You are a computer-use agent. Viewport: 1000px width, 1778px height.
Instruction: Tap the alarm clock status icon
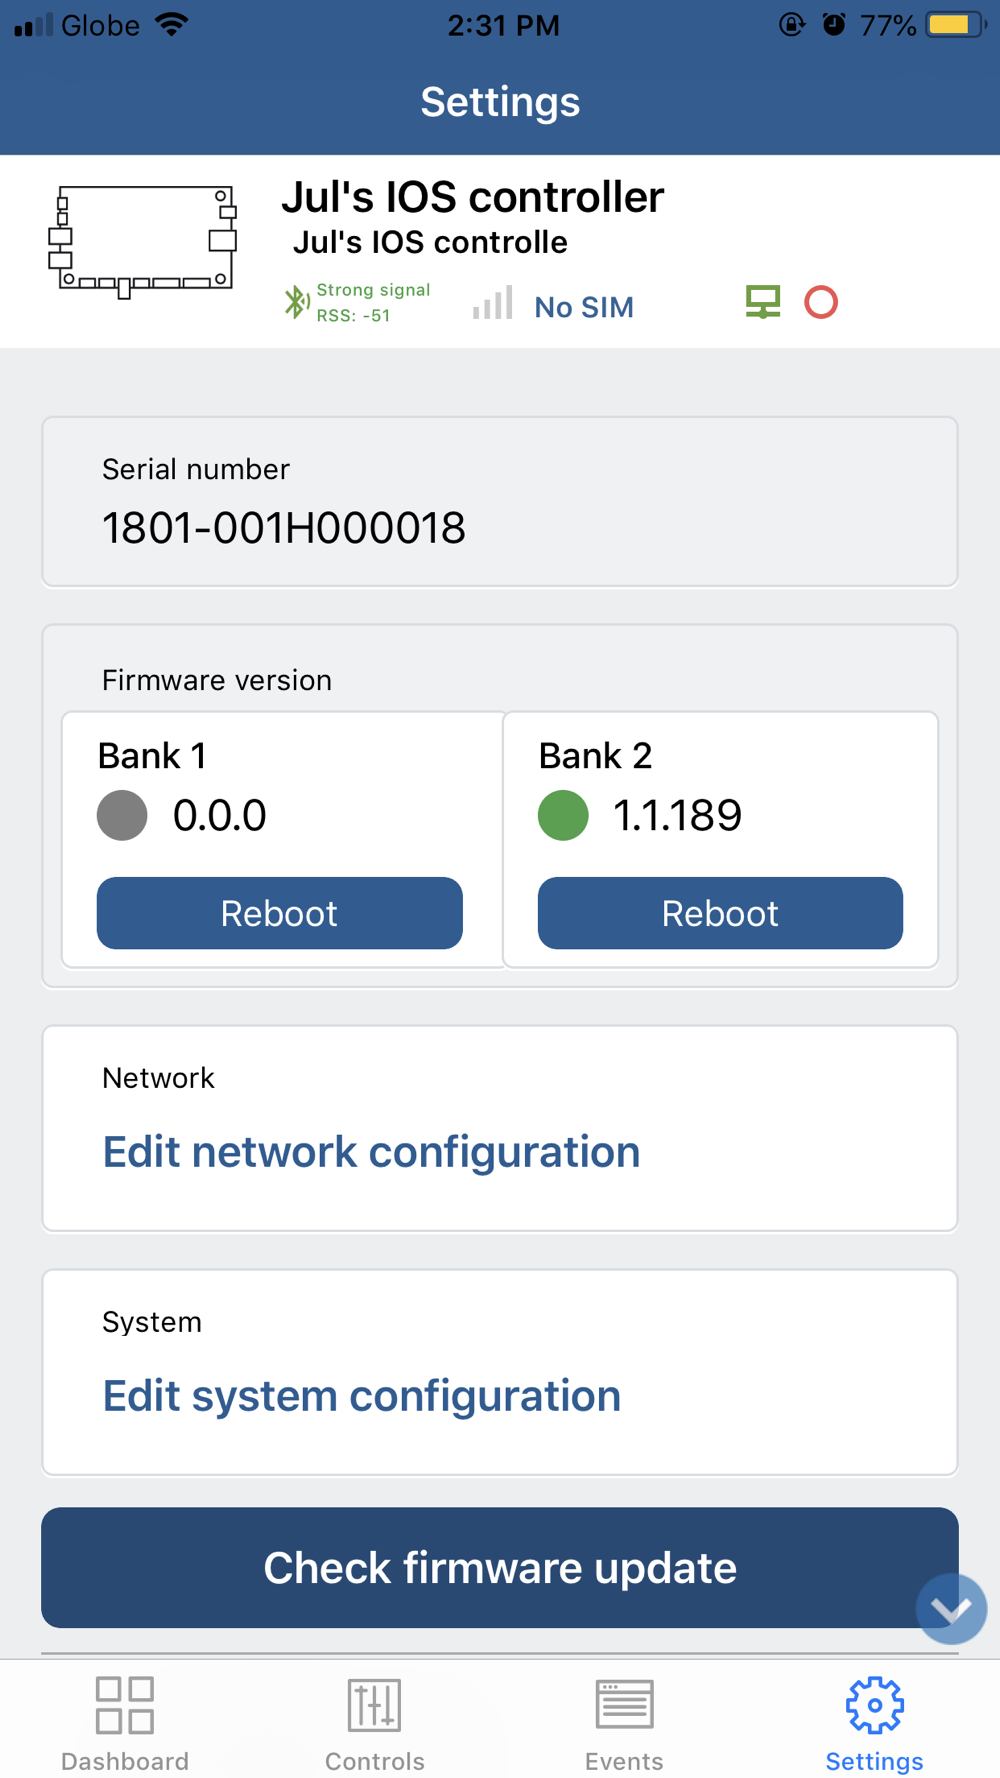(833, 25)
